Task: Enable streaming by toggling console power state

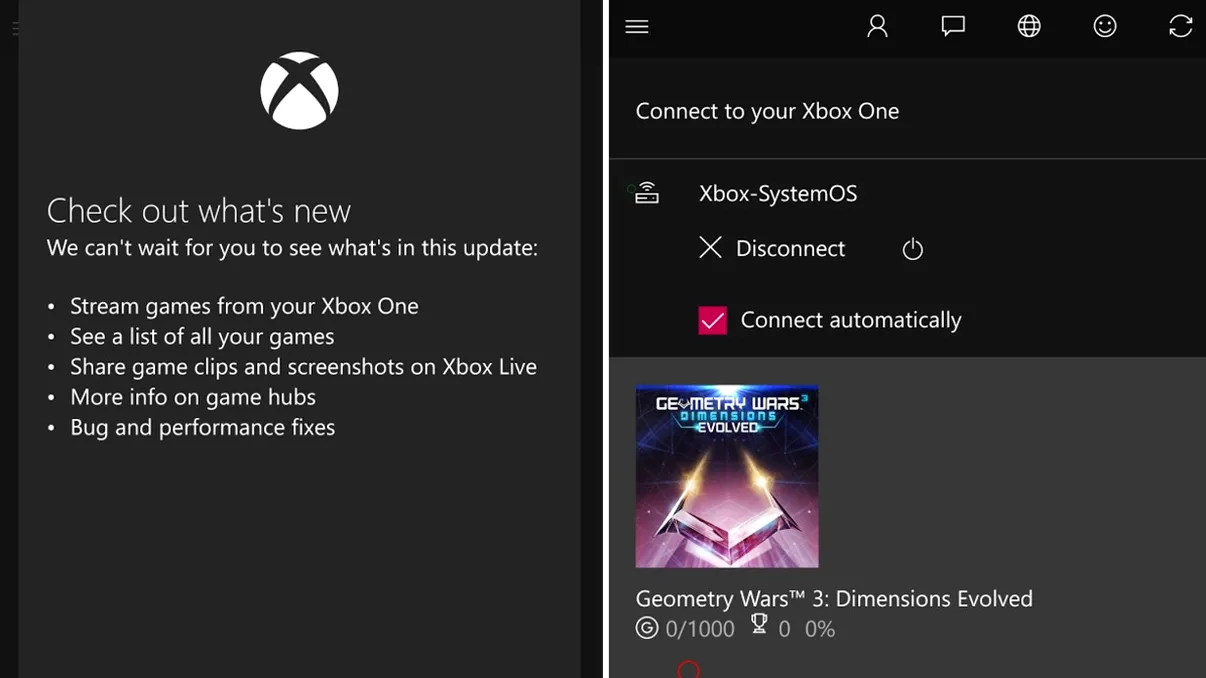Action: [911, 248]
